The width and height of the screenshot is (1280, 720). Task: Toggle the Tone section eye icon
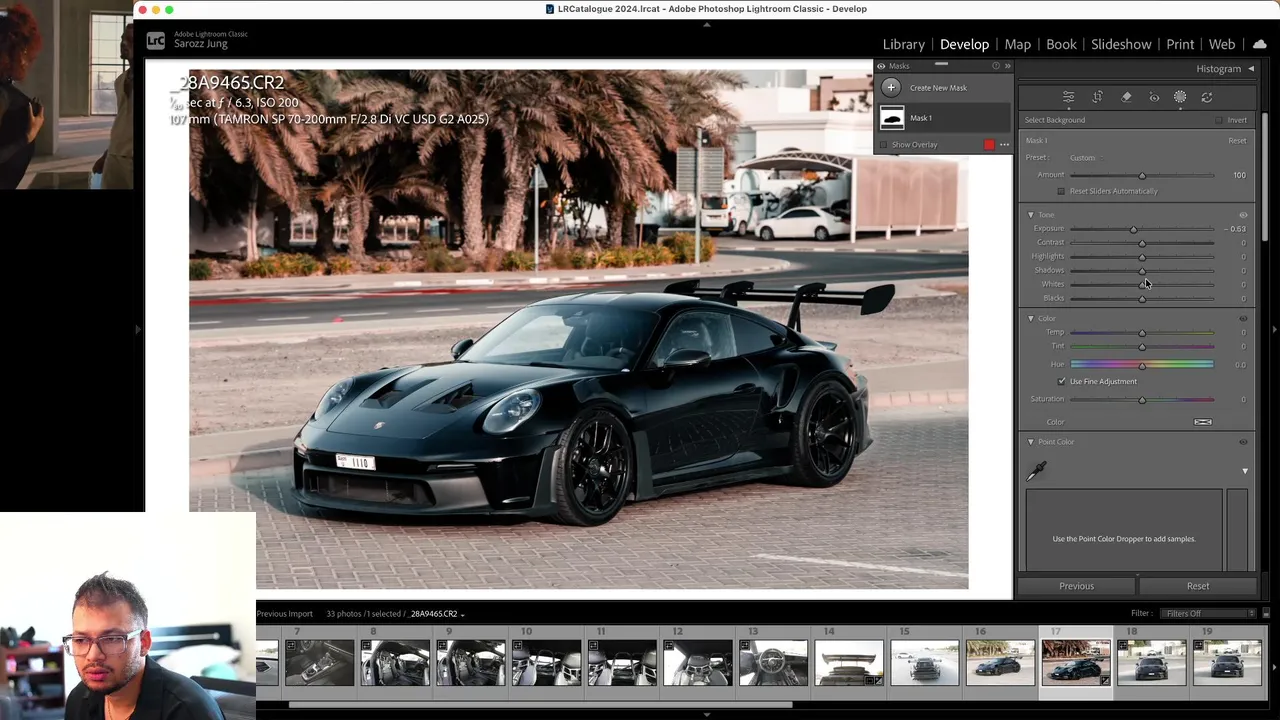tap(1244, 215)
